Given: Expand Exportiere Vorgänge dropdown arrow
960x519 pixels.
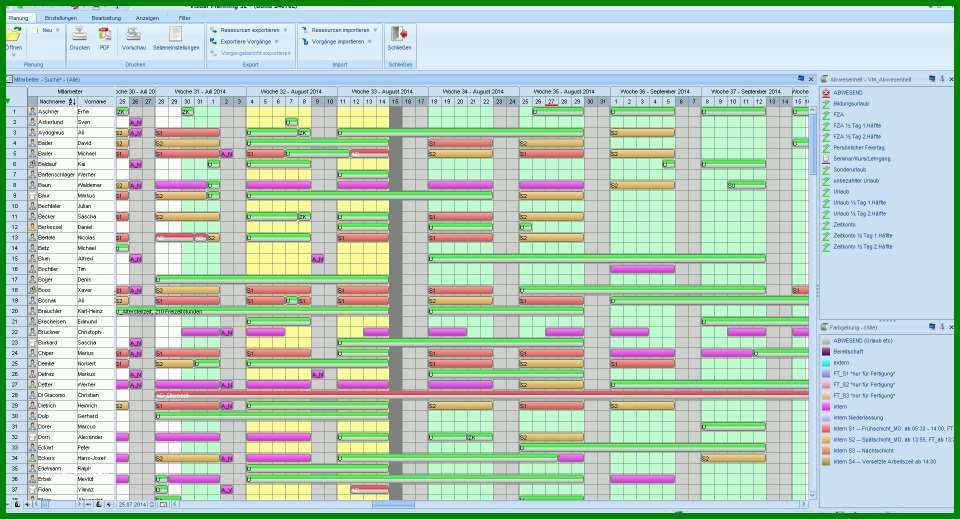Looking at the screenshot, I should 277,42.
